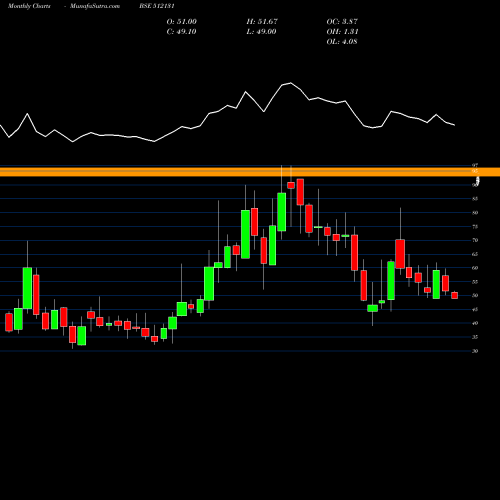This screenshot has width=500, height=500.
Task: Click the low value "L: 49.00"
Action: point(261,32)
